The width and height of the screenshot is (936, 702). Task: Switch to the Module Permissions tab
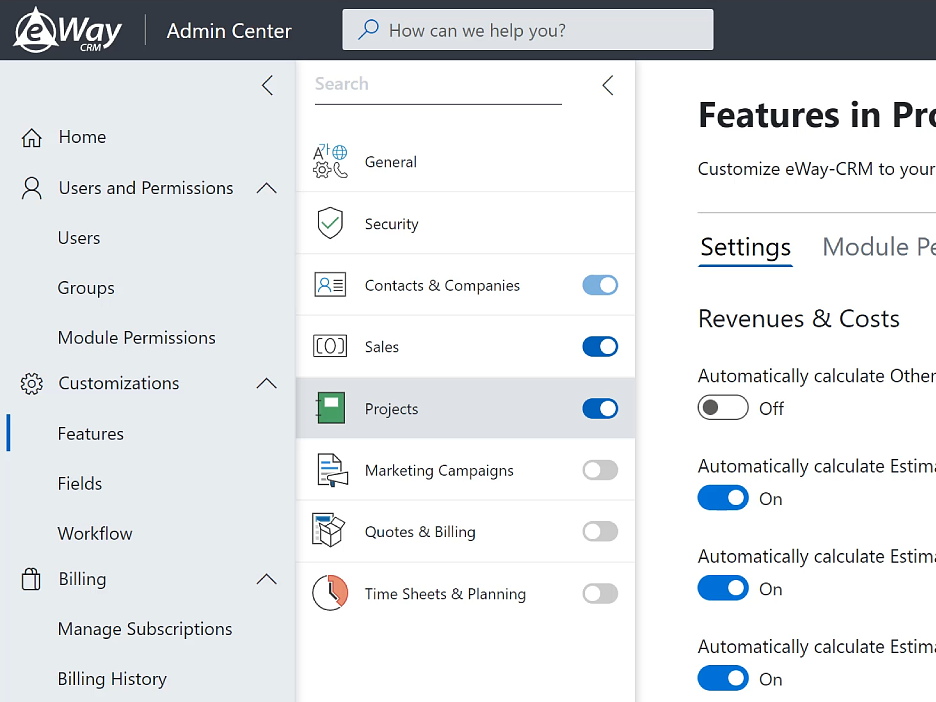point(879,247)
